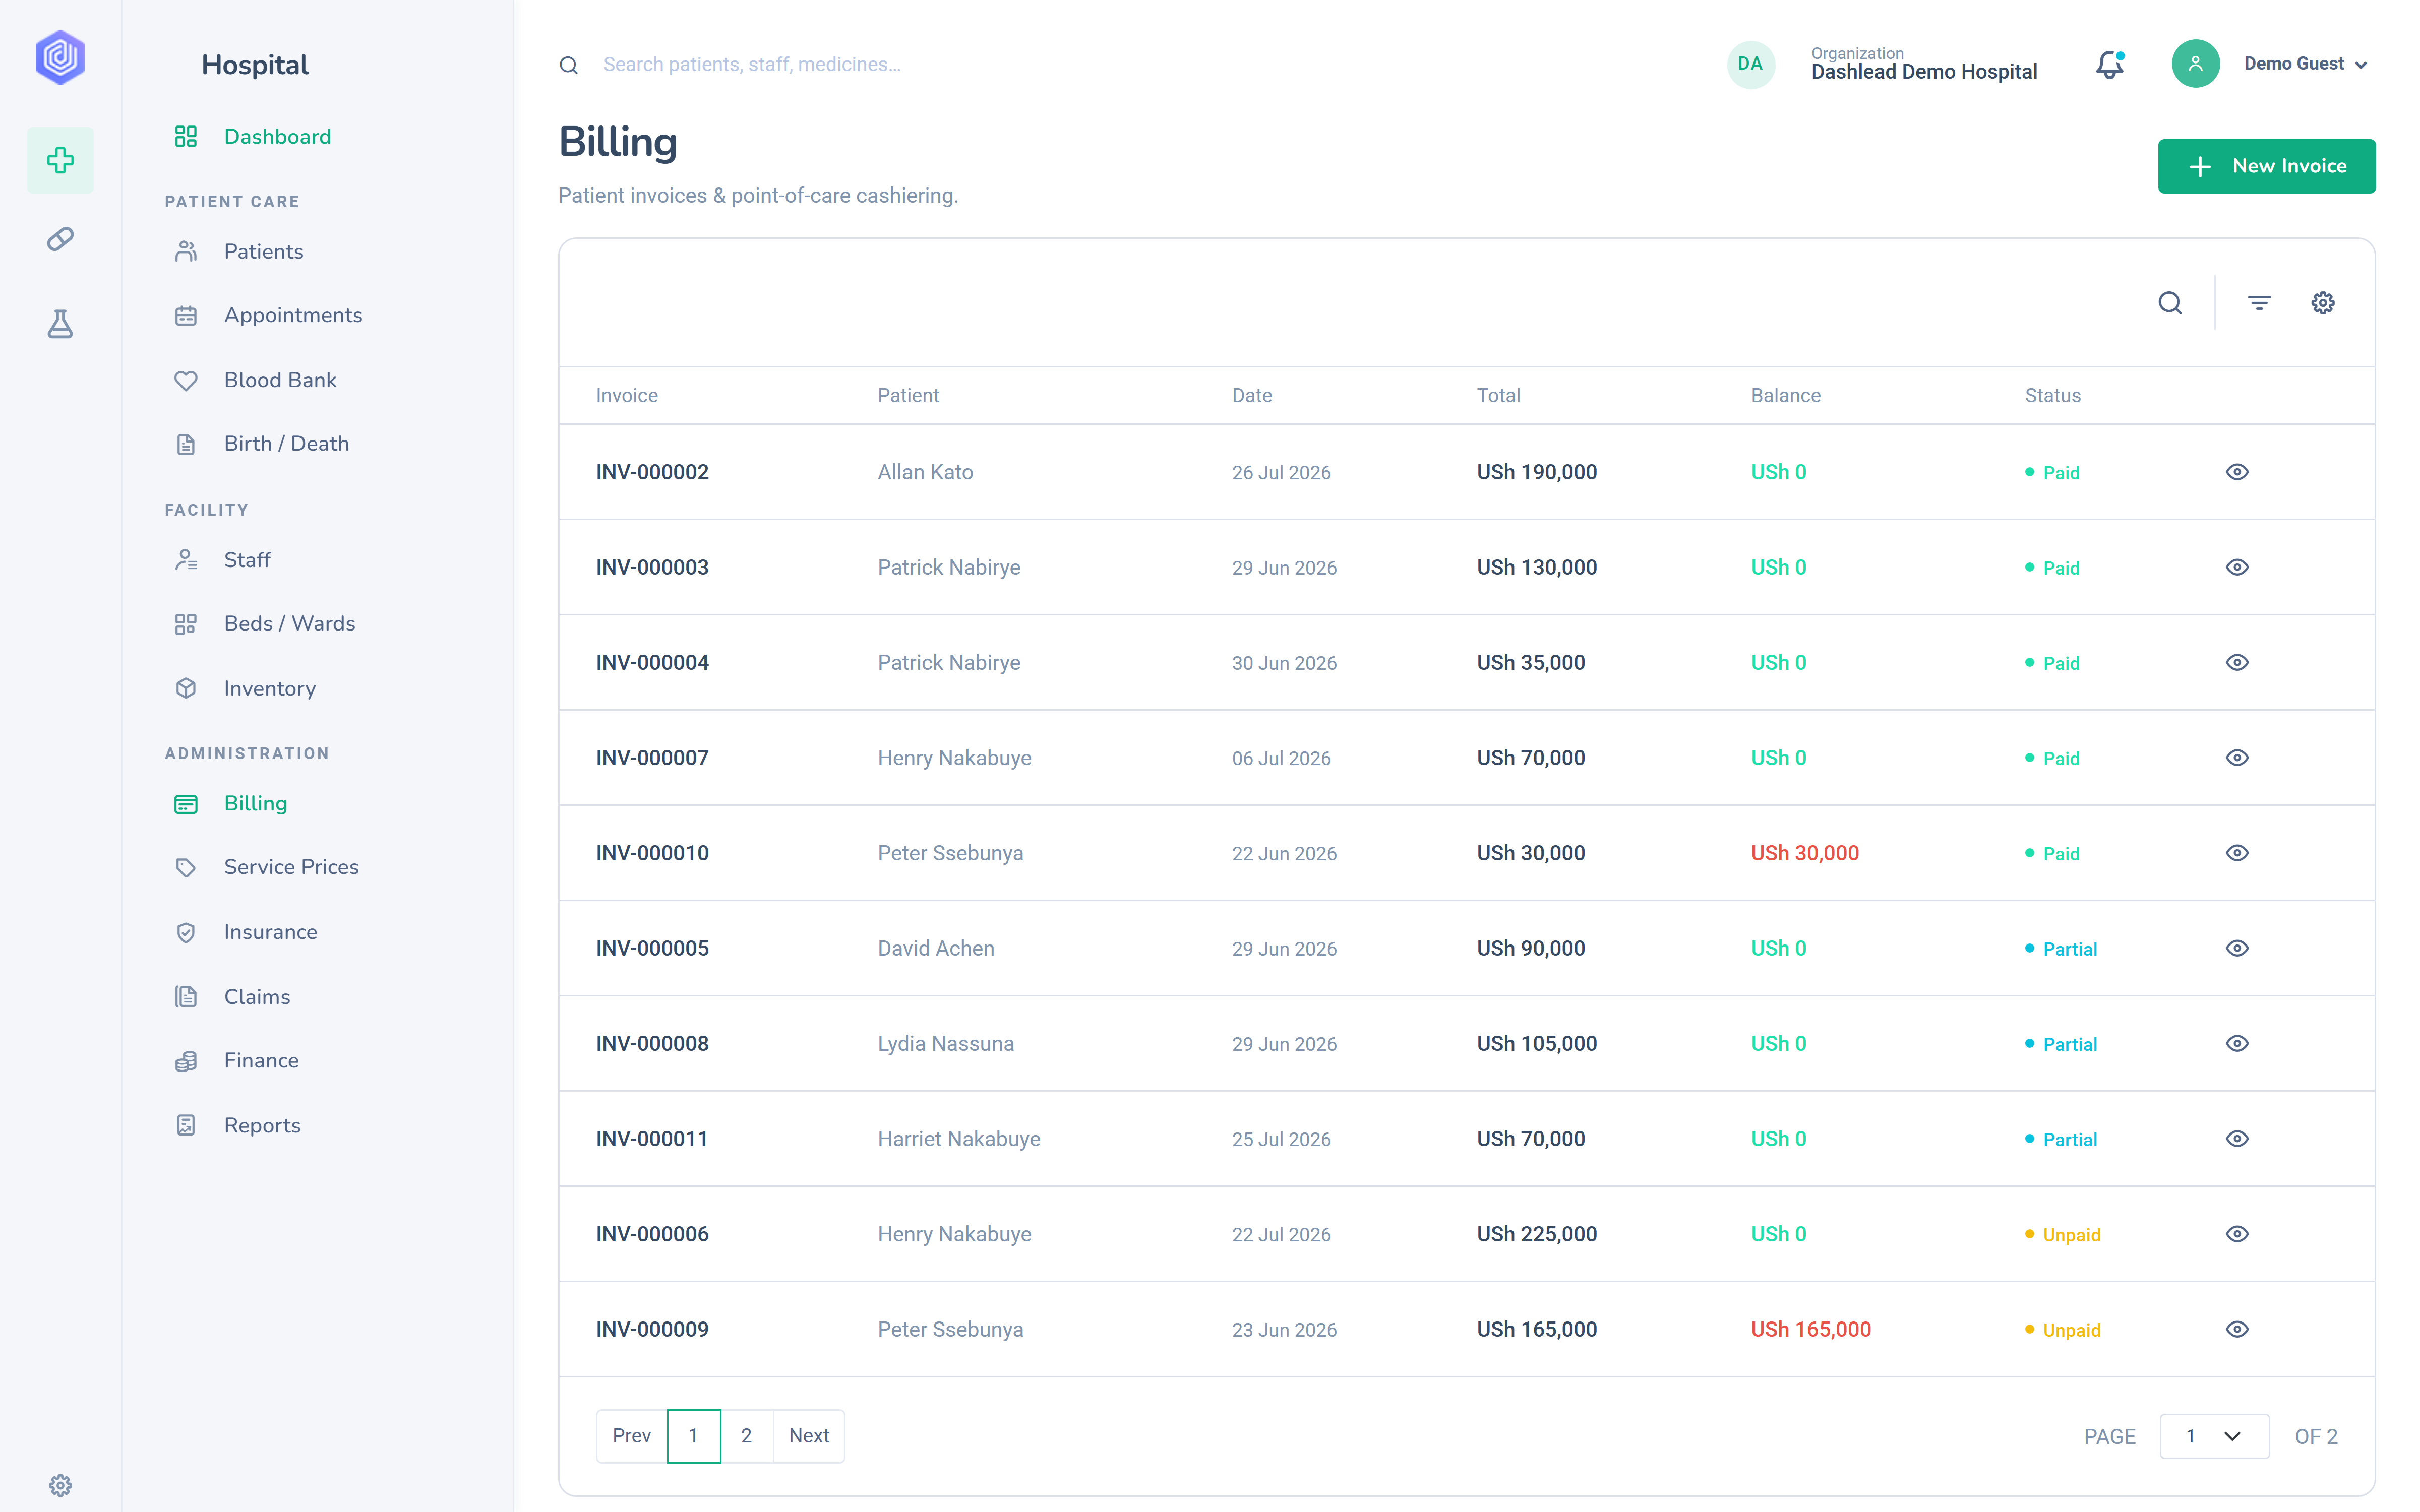2420x1512 pixels.
Task: Click invoice number INV-000007
Action: pos(652,758)
